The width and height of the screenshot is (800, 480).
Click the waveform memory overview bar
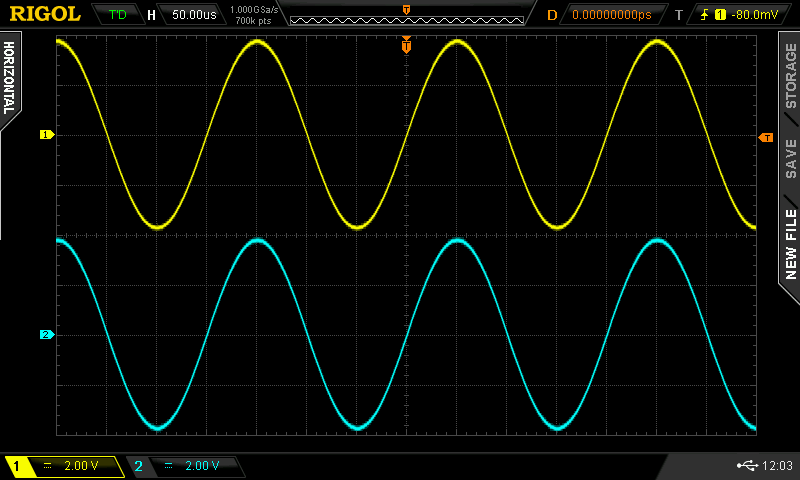click(x=407, y=20)
